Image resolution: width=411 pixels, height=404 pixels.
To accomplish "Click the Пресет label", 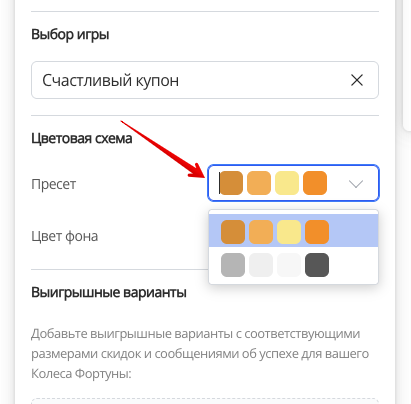I will (x=54, y=184).
